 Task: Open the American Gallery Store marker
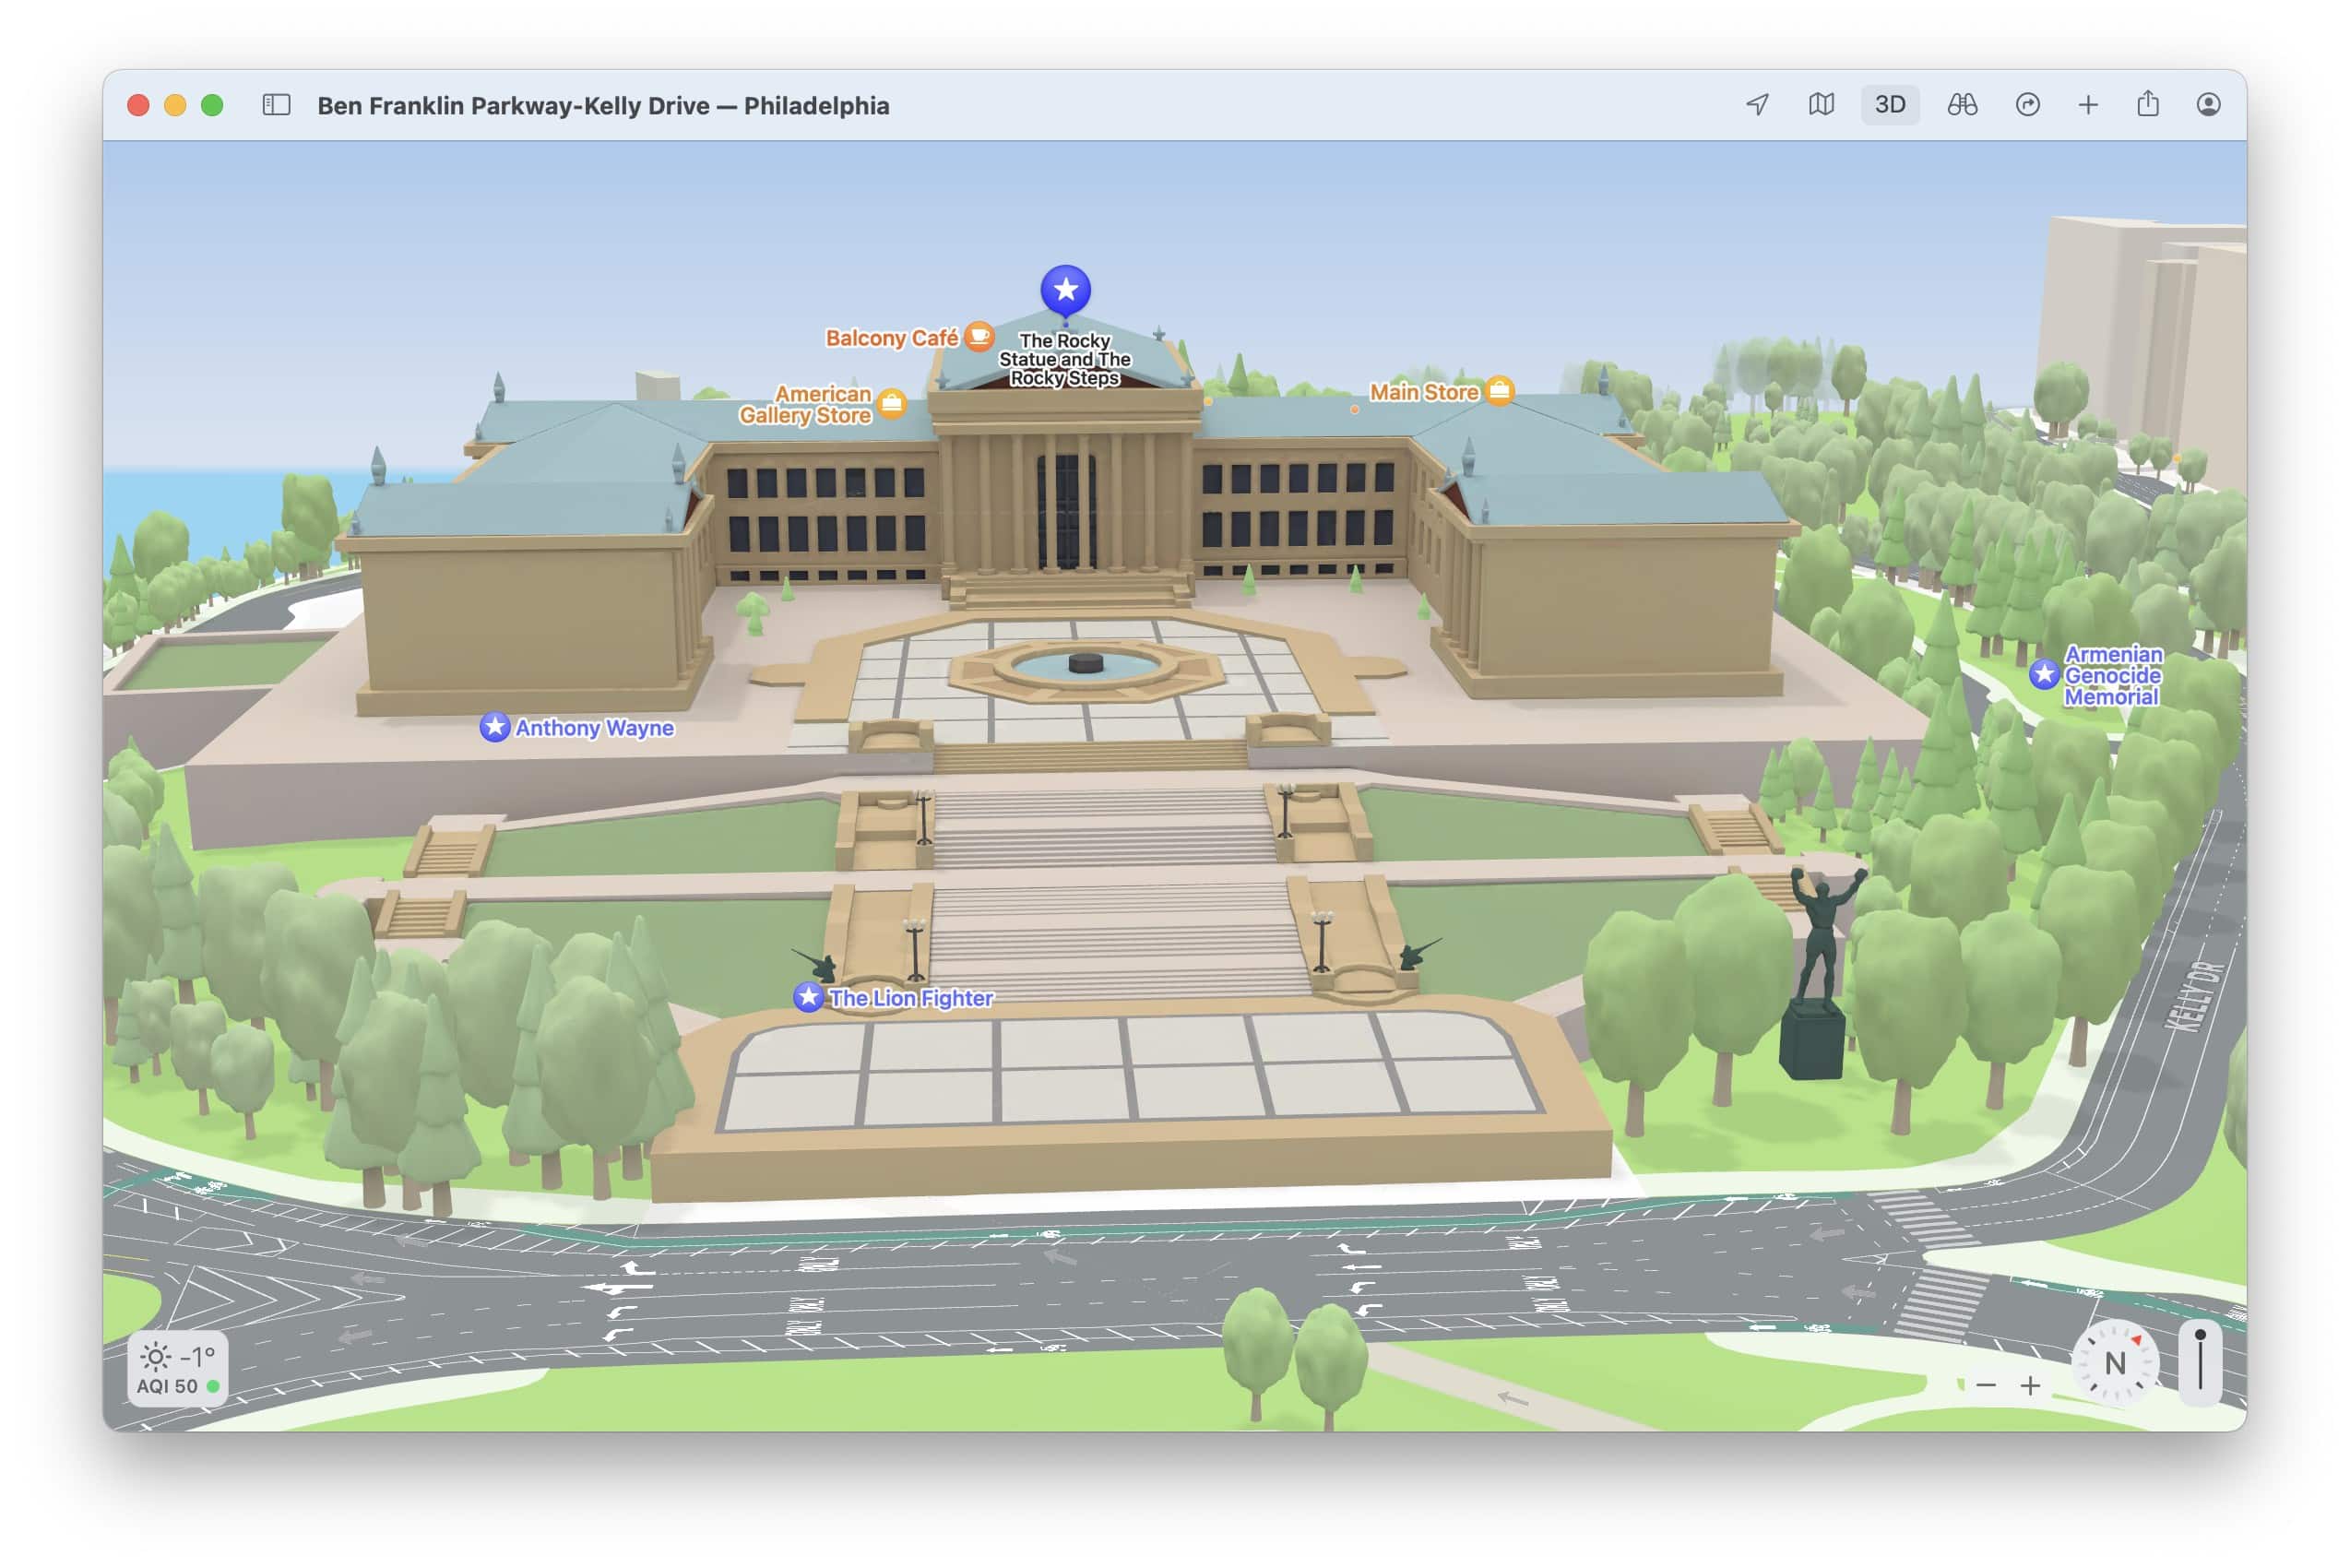[x=889, y=404]
